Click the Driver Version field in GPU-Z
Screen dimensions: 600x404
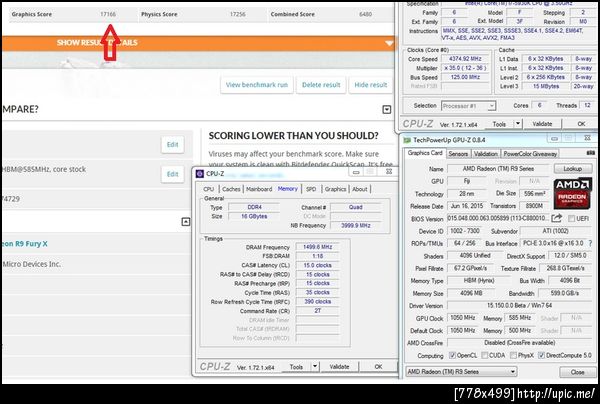519,306
